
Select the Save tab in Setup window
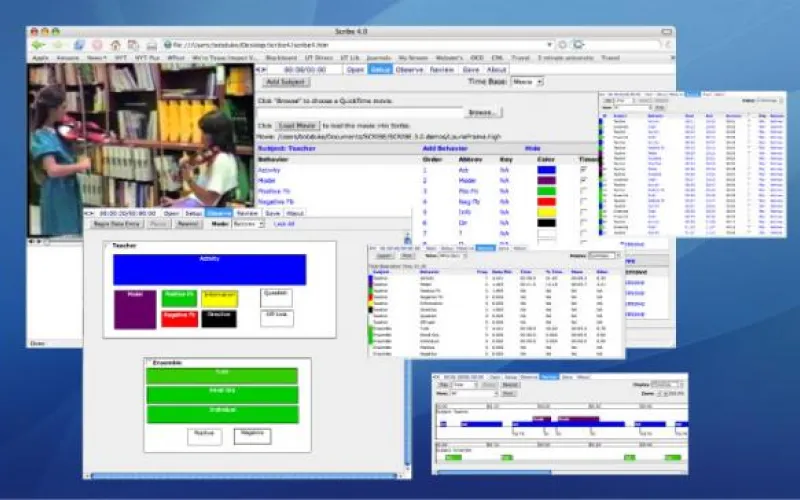coord(471,69)
